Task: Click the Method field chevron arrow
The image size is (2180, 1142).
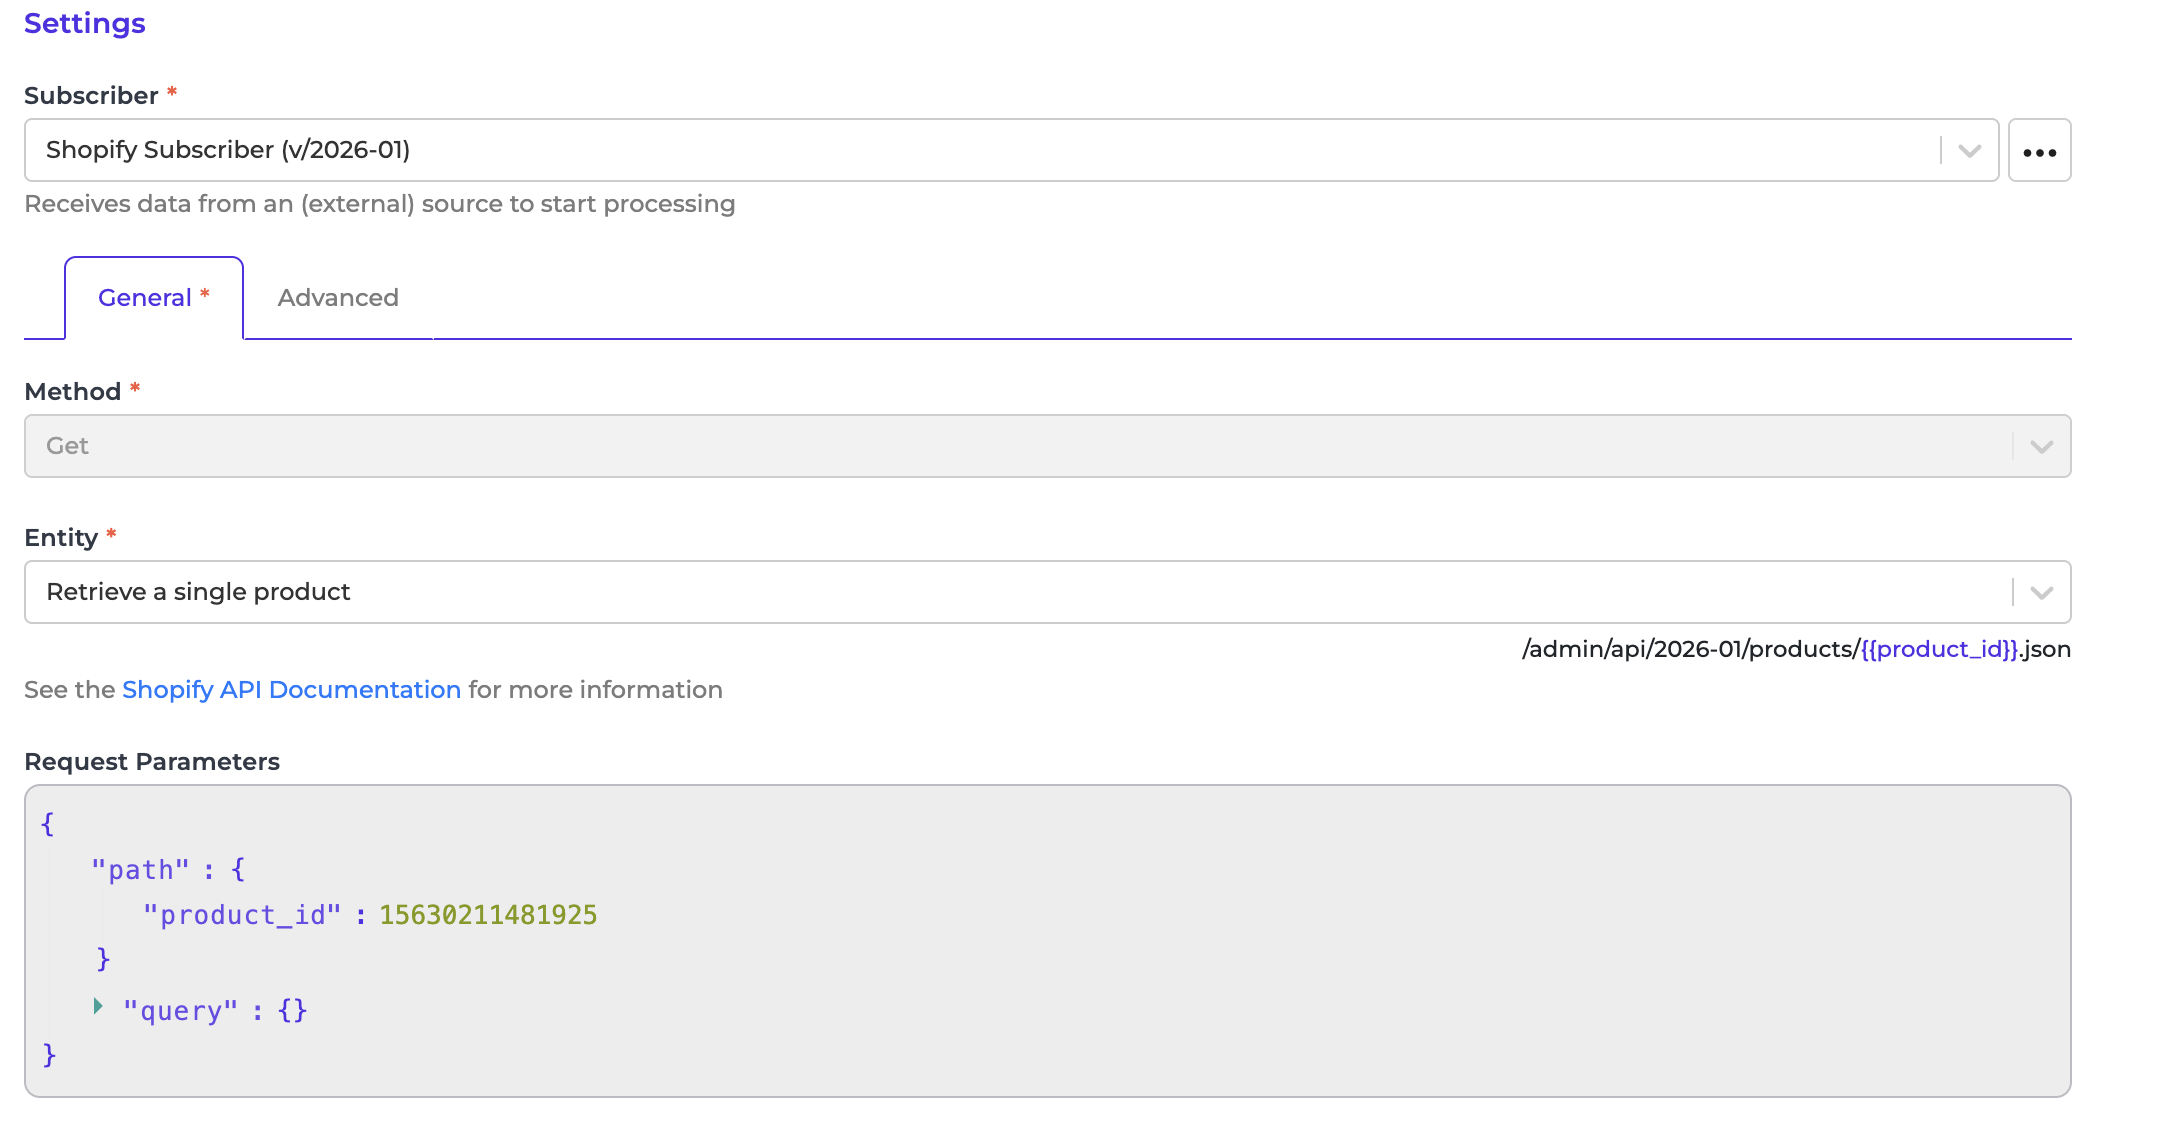Action: [2041, 447]
